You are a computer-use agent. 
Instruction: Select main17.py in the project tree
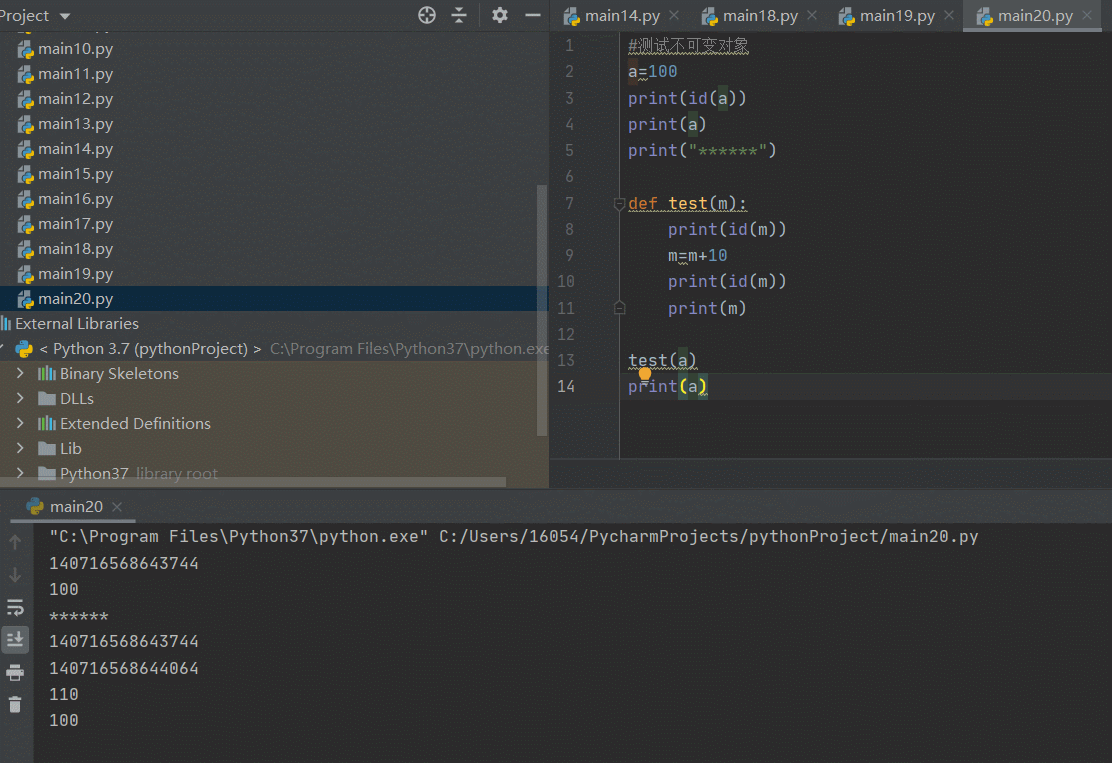pyautogui.click(x=75, y=223)
